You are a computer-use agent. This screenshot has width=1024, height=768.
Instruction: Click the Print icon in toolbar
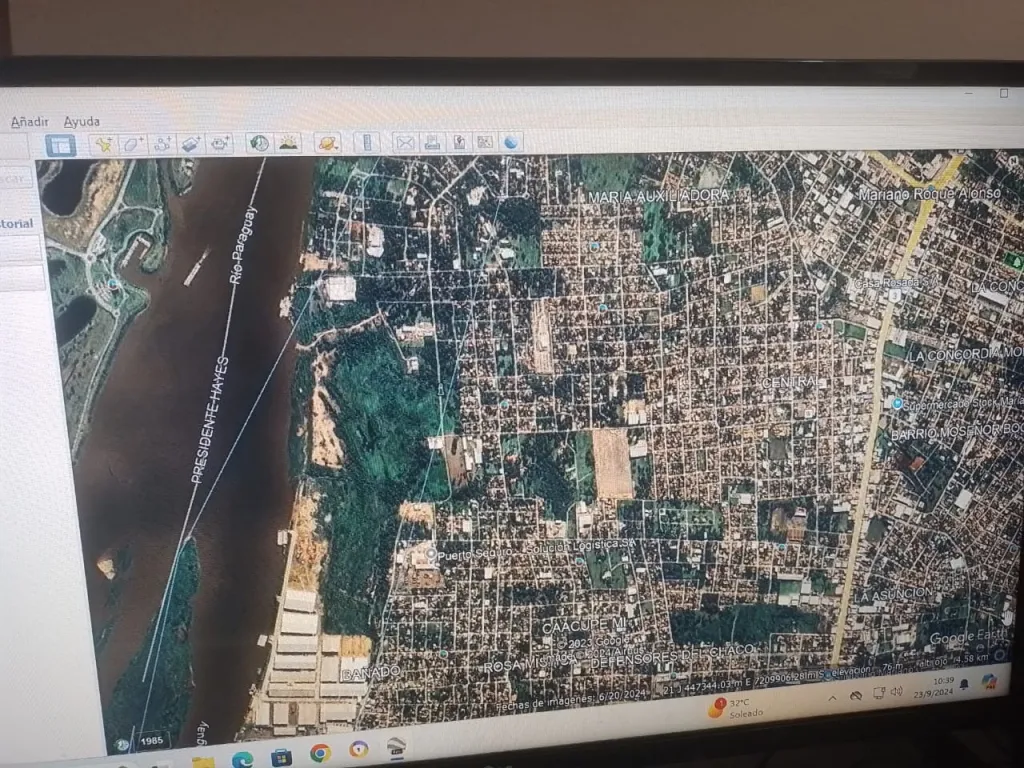click(x=433, y=142)
